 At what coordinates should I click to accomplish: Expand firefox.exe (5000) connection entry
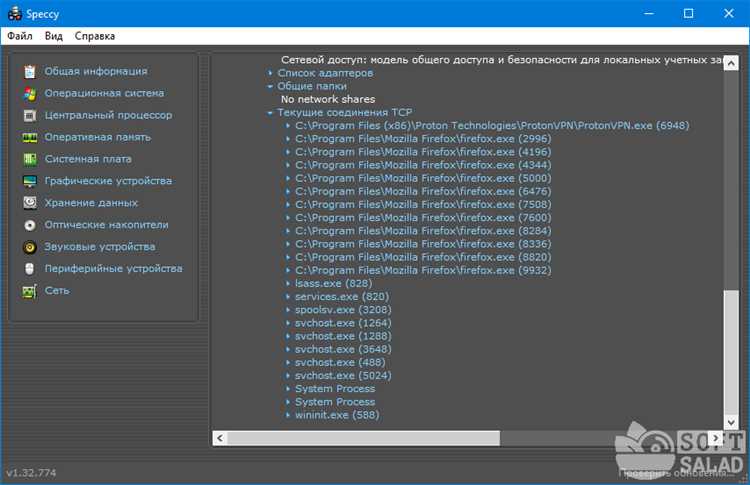tap(288, 178)
